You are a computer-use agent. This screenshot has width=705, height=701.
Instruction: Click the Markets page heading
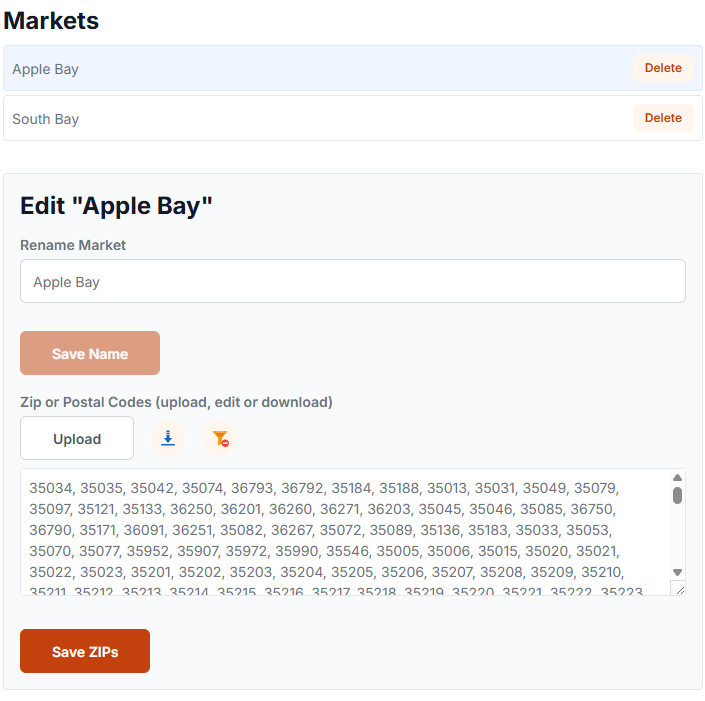52,20
